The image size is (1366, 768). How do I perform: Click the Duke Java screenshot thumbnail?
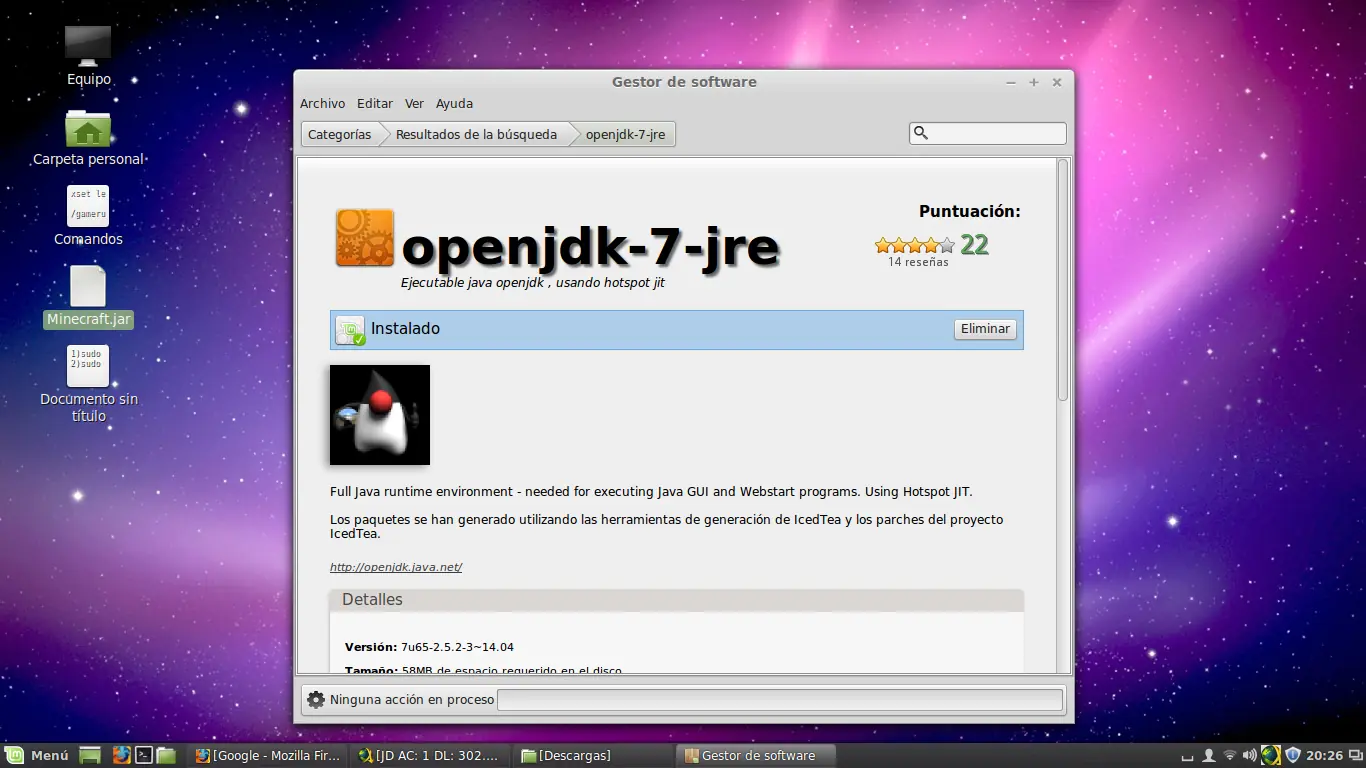click(x=380, y=415)
